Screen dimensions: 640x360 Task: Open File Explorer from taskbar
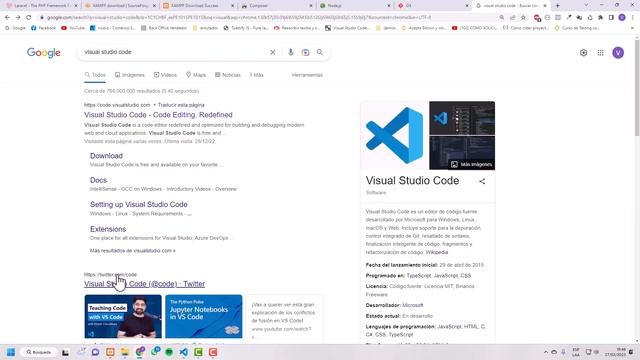pyautogui.click(x=125, y=352)
